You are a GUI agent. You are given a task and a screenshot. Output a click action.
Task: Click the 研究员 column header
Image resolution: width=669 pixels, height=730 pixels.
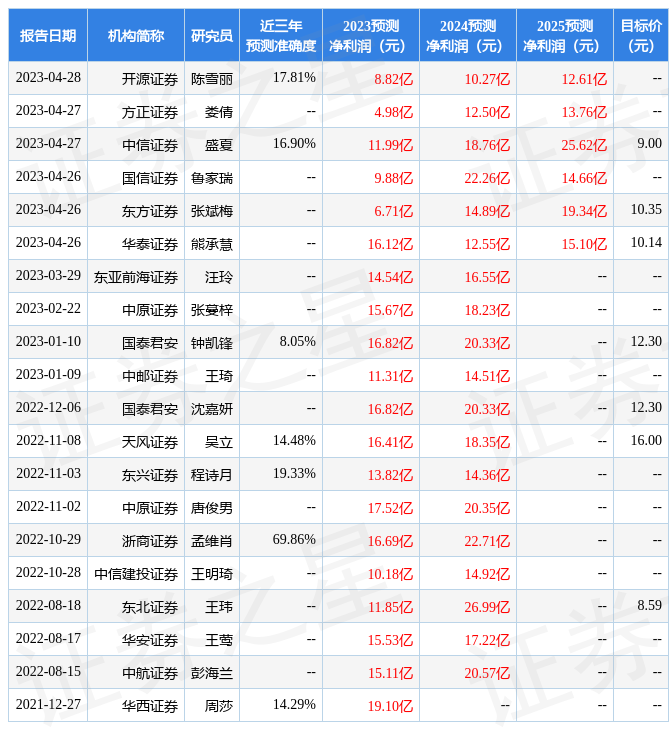pos(212,35)
